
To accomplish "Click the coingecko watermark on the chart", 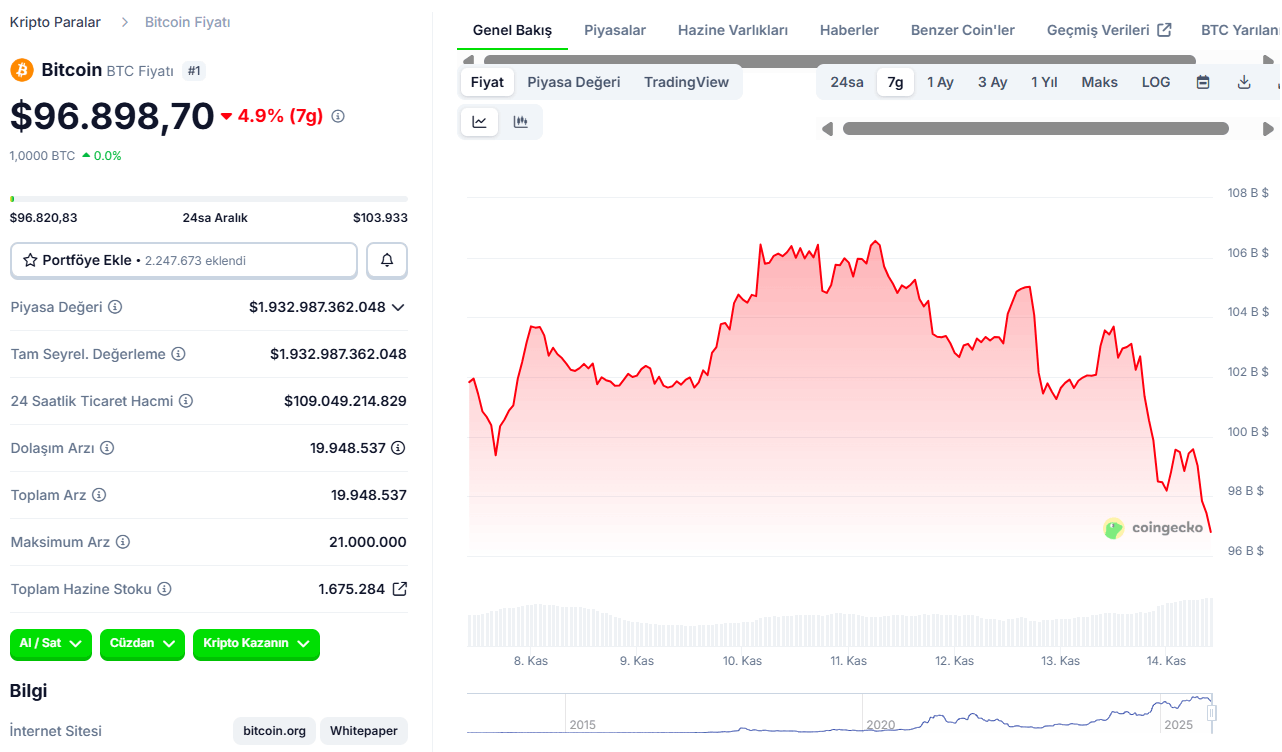I will click(1155, 528).
